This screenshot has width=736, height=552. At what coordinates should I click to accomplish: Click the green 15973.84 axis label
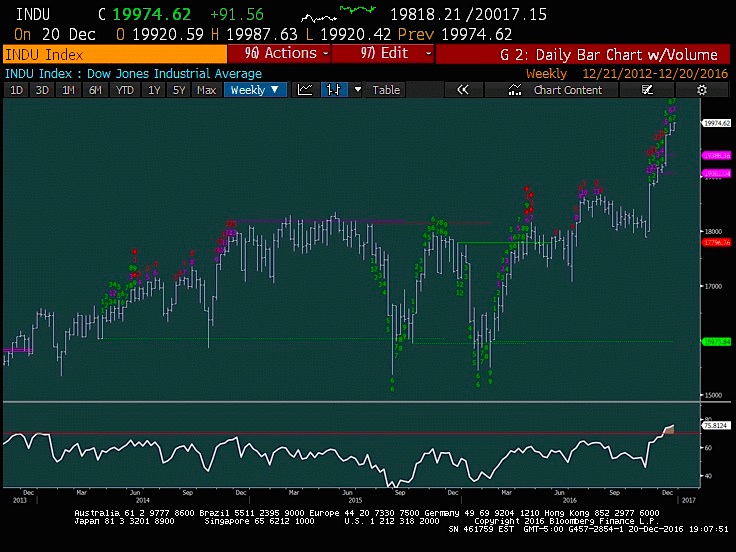716,342
